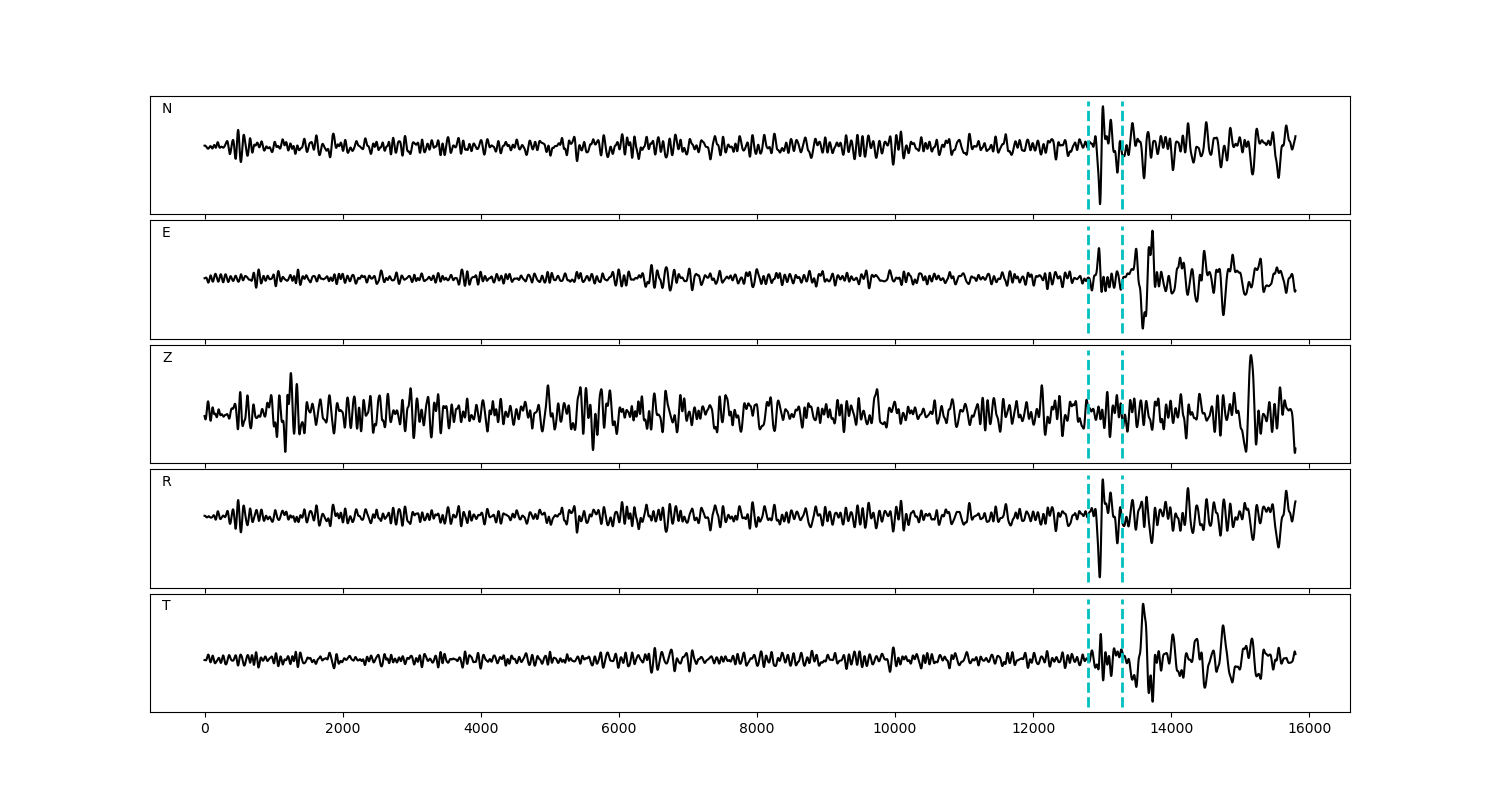Select the 16000 x-axis tick label
Screen dimensions: 1500x800
1309,729
